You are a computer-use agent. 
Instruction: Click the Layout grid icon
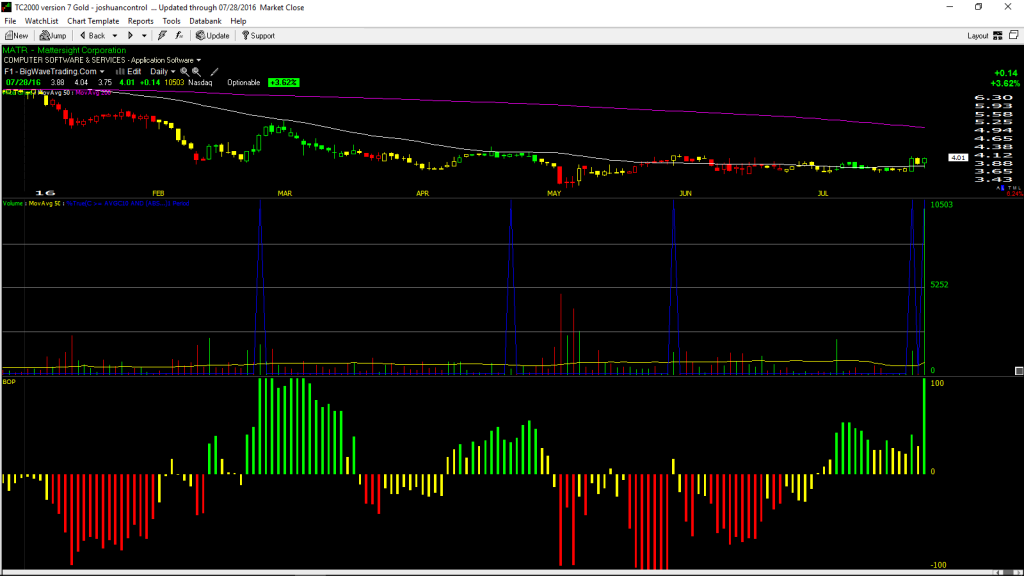998,36
